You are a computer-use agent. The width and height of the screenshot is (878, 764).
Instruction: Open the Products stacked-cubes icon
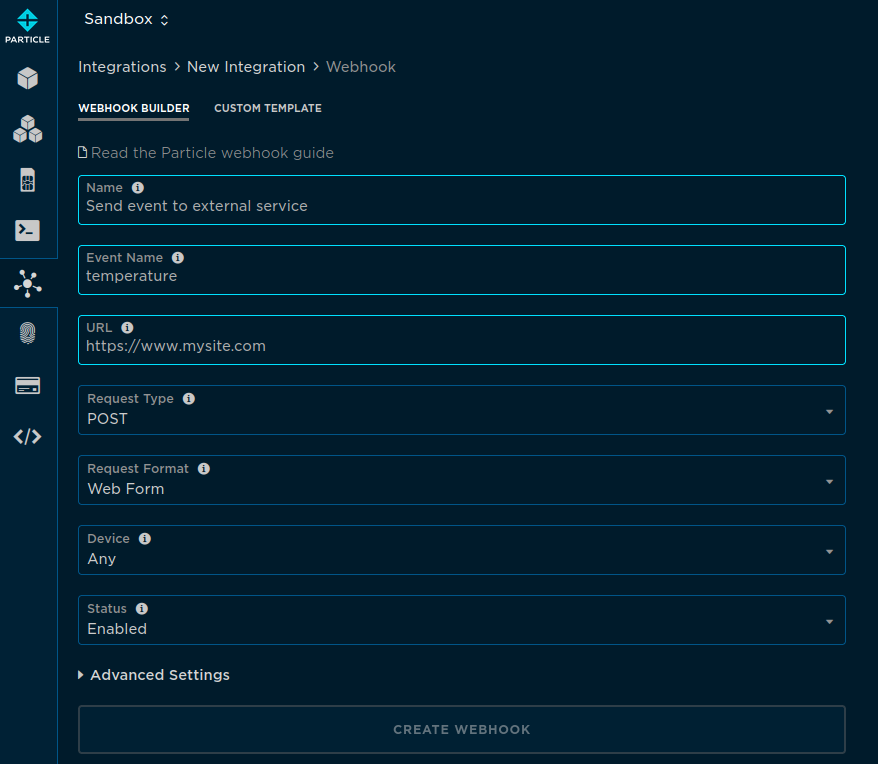(x=27, y=129)
